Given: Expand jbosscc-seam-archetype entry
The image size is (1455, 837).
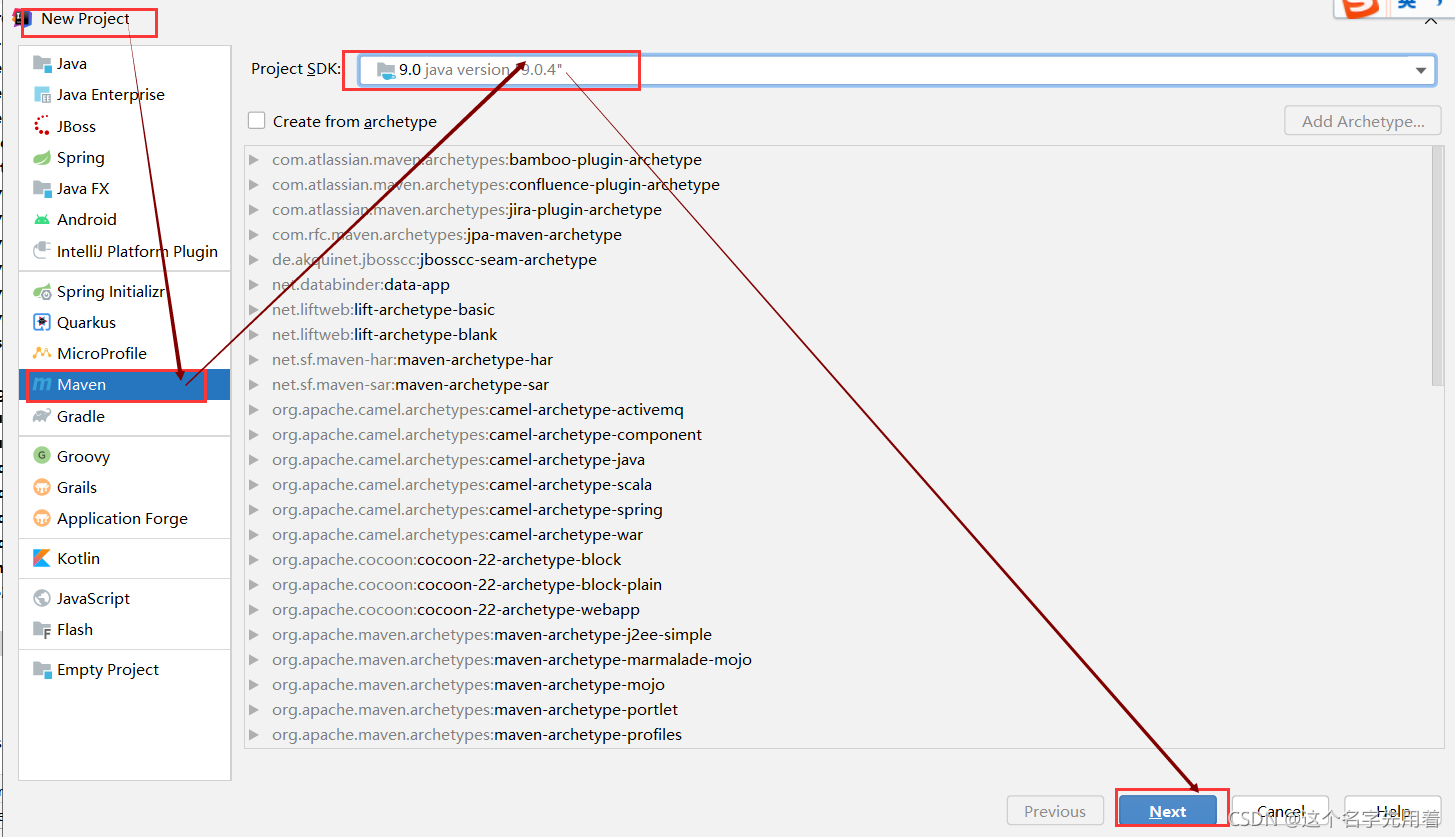Looking at the screenshot, I should (254, 260).
